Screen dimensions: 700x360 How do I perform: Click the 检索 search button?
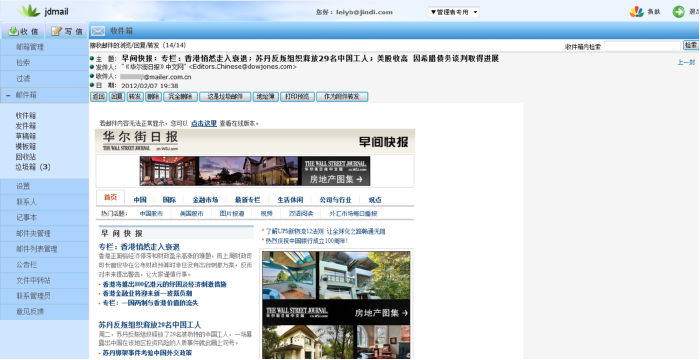[691, 46]
